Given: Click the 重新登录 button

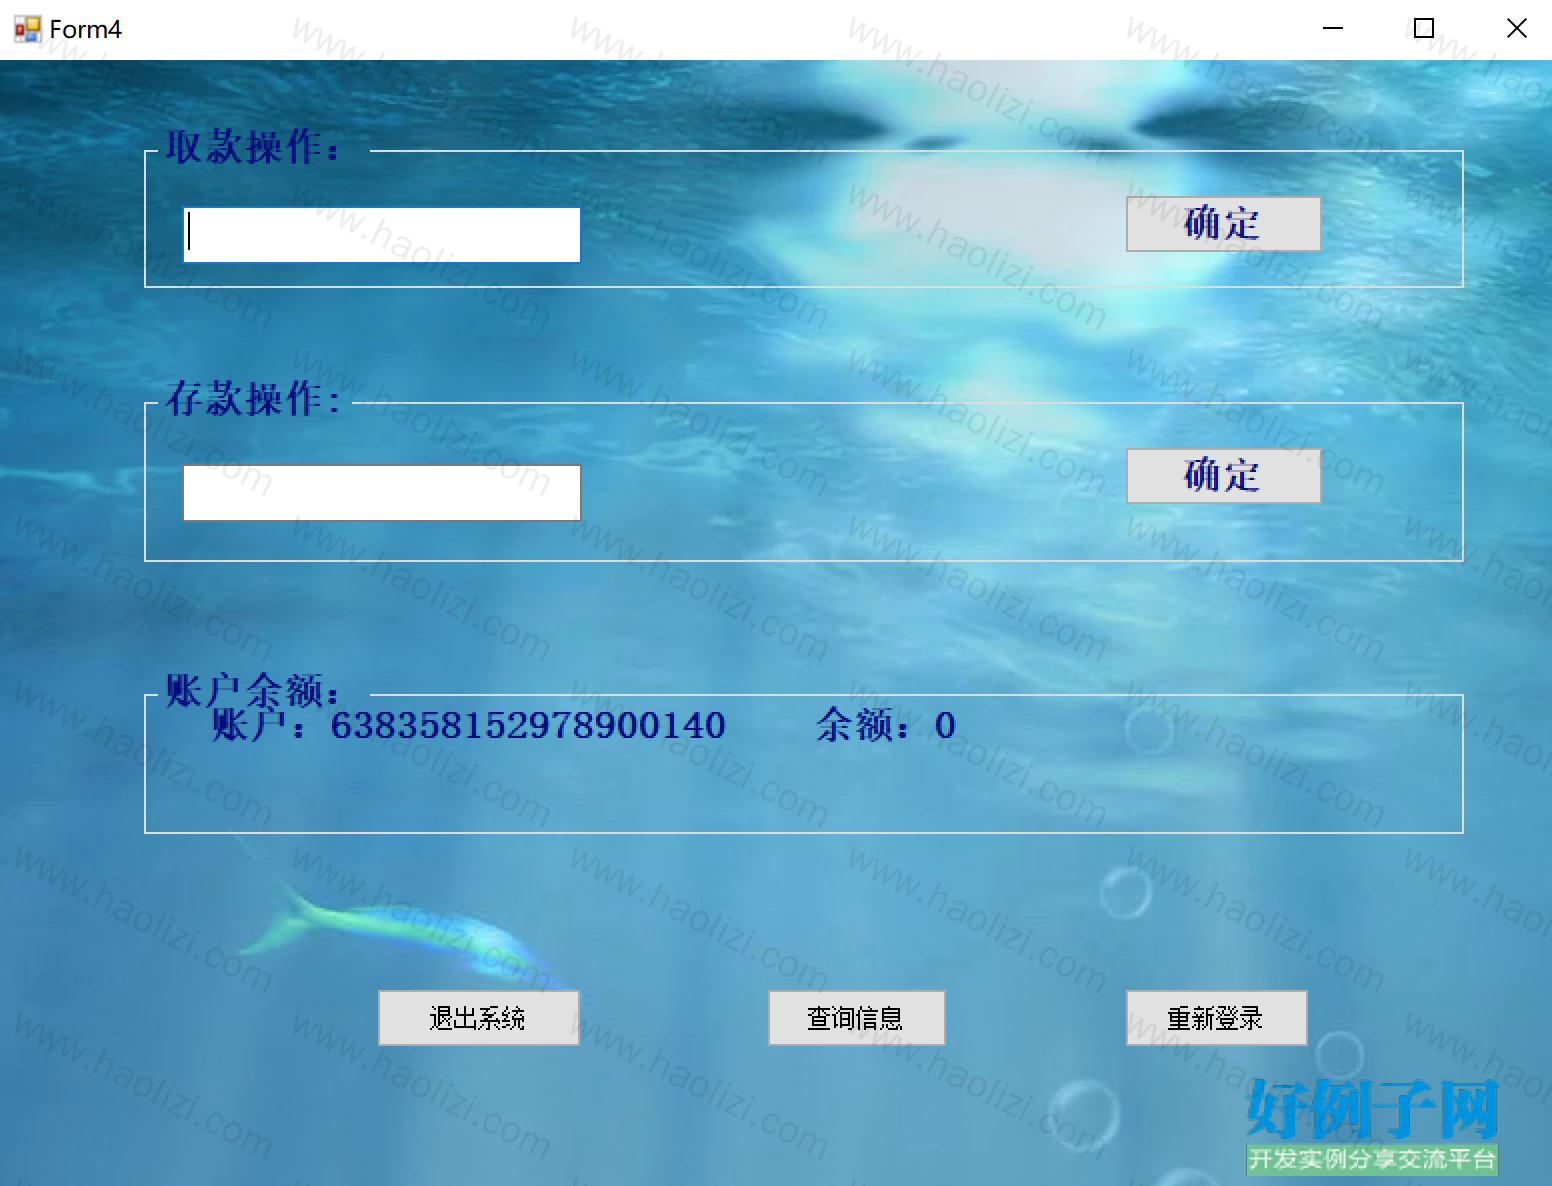Looking at the screenshot, I should 1216,1018.
